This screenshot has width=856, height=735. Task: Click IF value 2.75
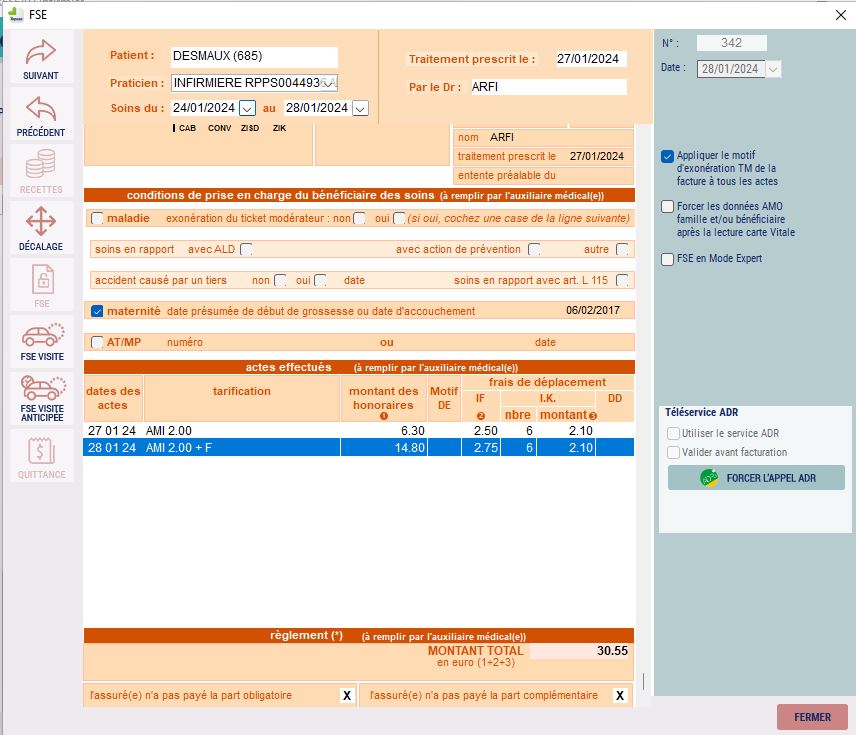pyautogui.click(x=486, y=448)
